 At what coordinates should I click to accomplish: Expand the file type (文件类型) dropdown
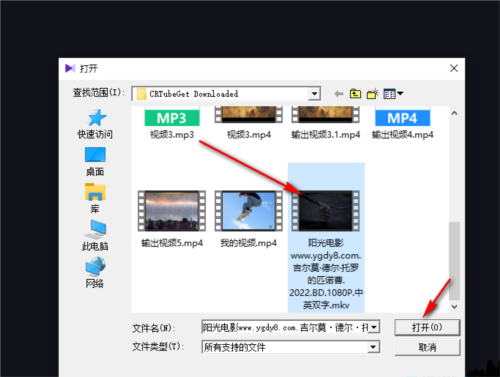point(373,347)
